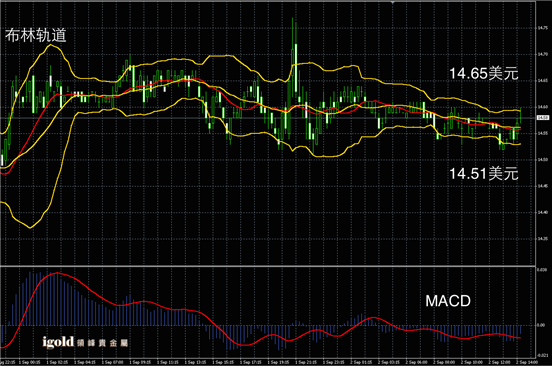Select the 2 Sep 06:00 time axis marker

(416, 362)
